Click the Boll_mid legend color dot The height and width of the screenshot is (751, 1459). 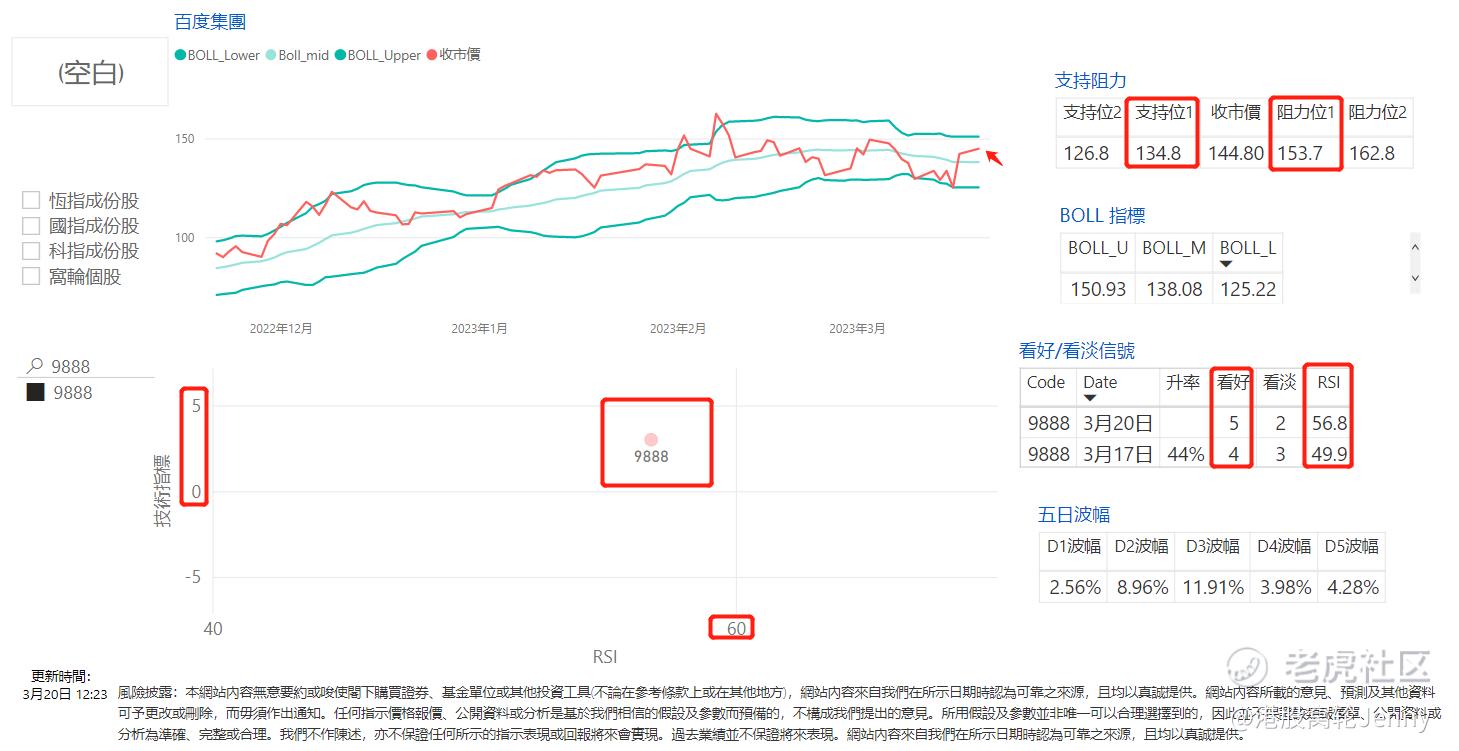pos(271,55)
